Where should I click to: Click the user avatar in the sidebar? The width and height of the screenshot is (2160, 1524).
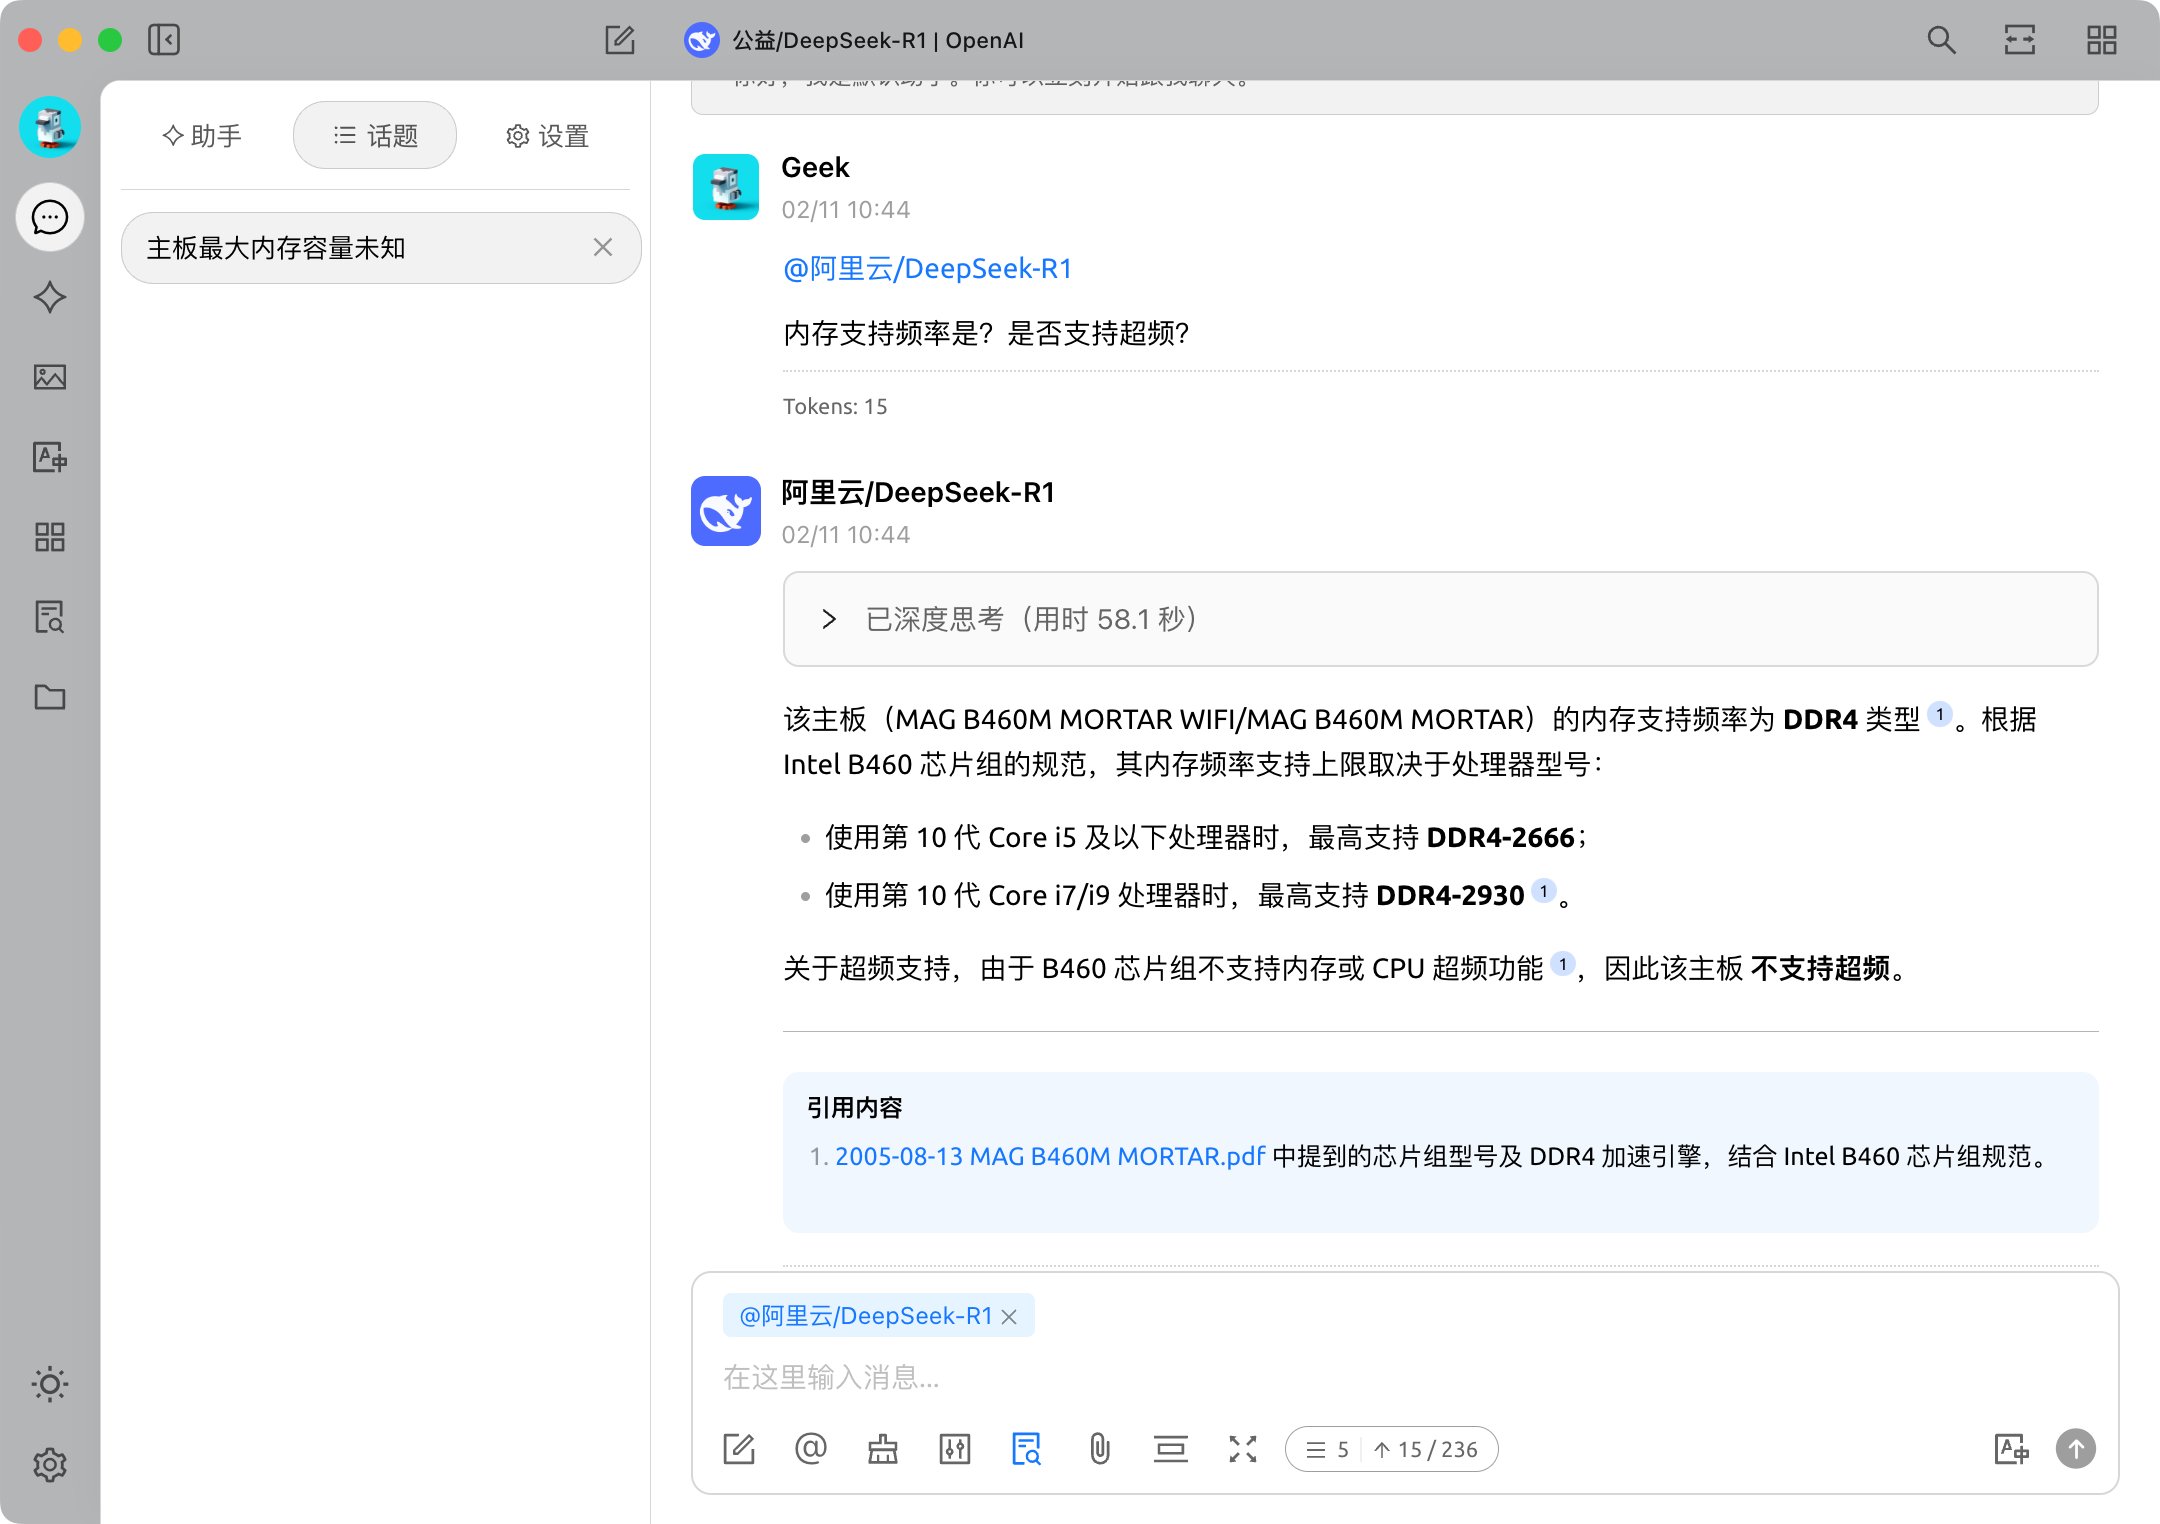tap(50, 127)
